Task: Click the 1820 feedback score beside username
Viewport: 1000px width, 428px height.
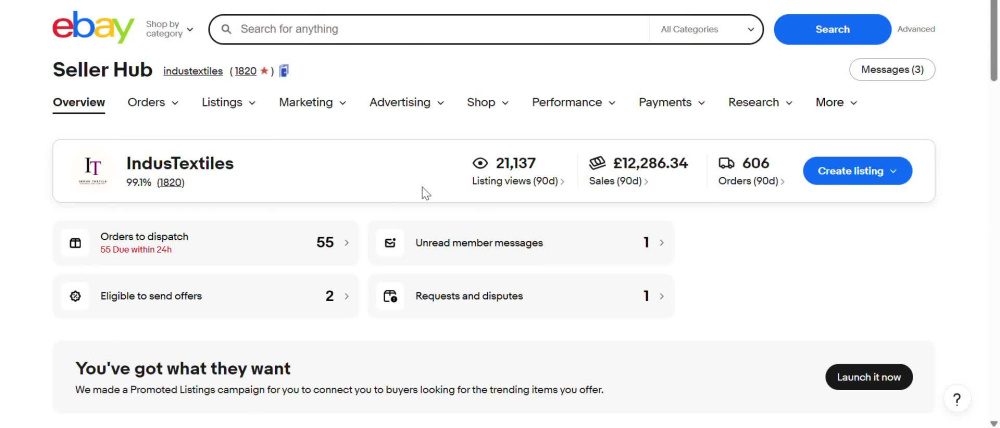Action: (246, 71)
